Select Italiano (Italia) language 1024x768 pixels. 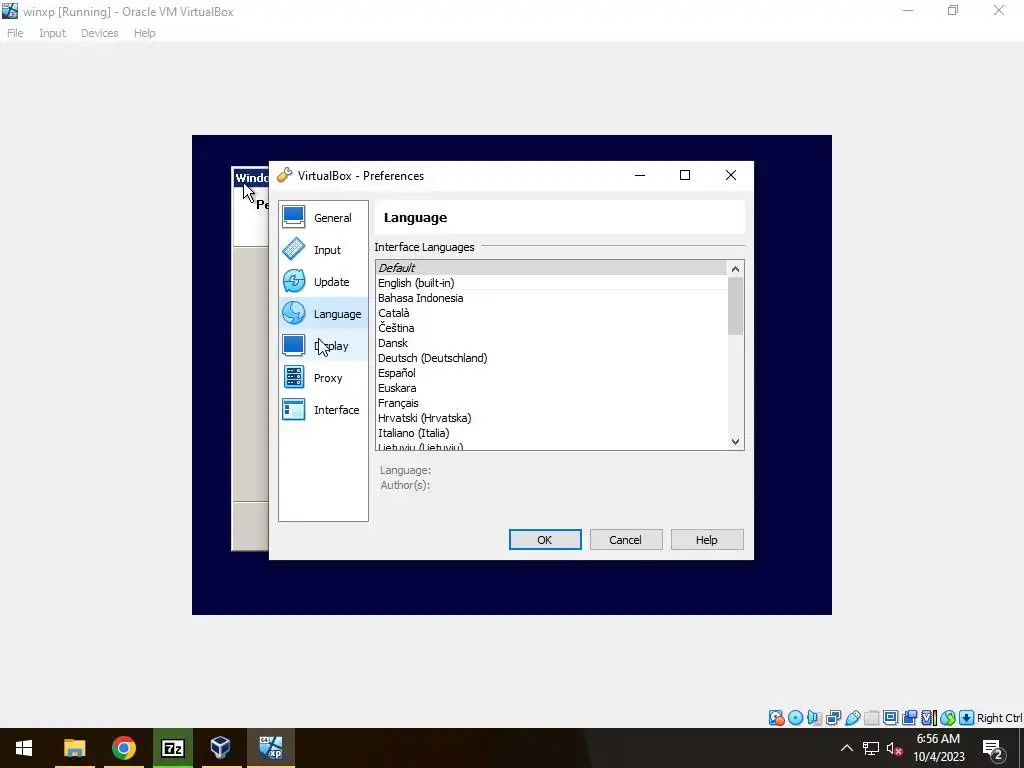point(551,433)
